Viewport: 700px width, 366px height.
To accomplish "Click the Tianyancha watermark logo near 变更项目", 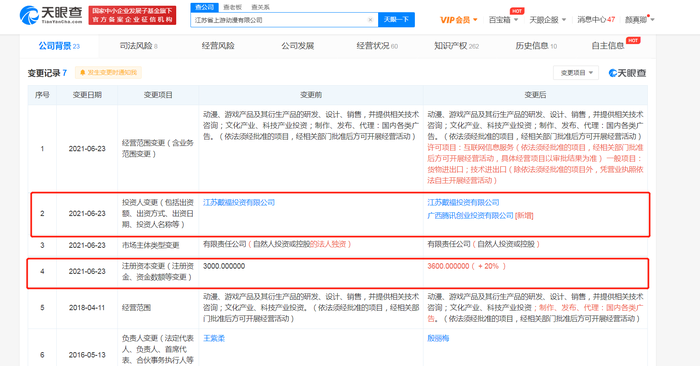I will pyautogui.click(x=628, y=73).
